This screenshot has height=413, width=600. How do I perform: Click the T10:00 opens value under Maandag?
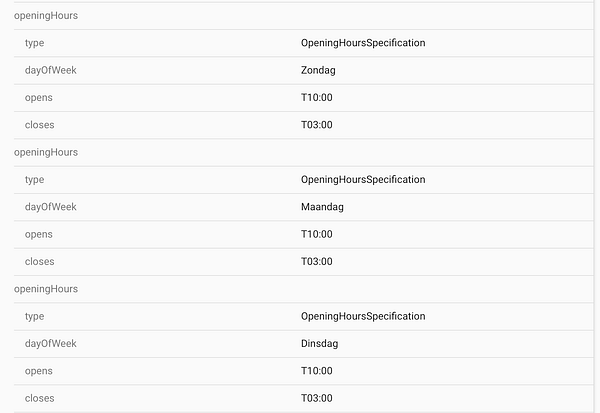(x=317, y=234)
